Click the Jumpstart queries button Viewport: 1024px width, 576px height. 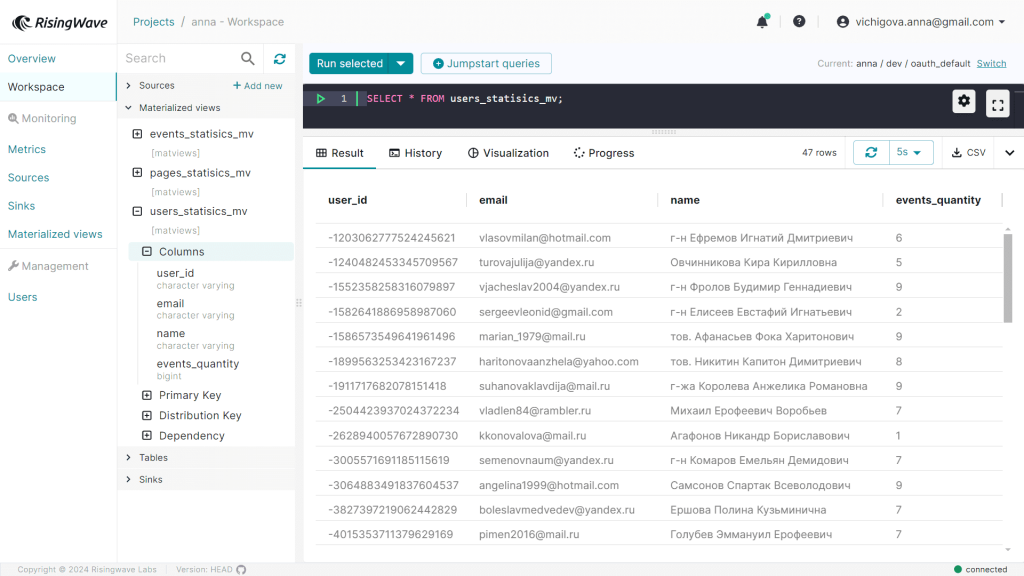click(x=486, y=64)
